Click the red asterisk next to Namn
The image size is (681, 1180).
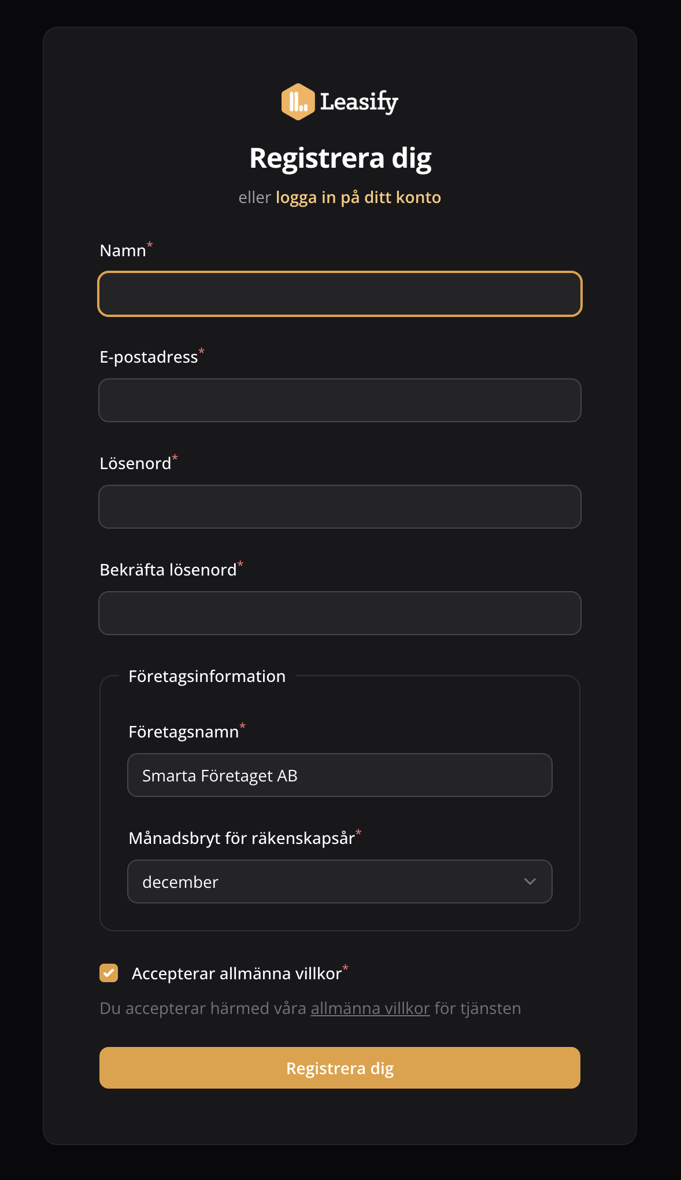[x=151, y=243]
